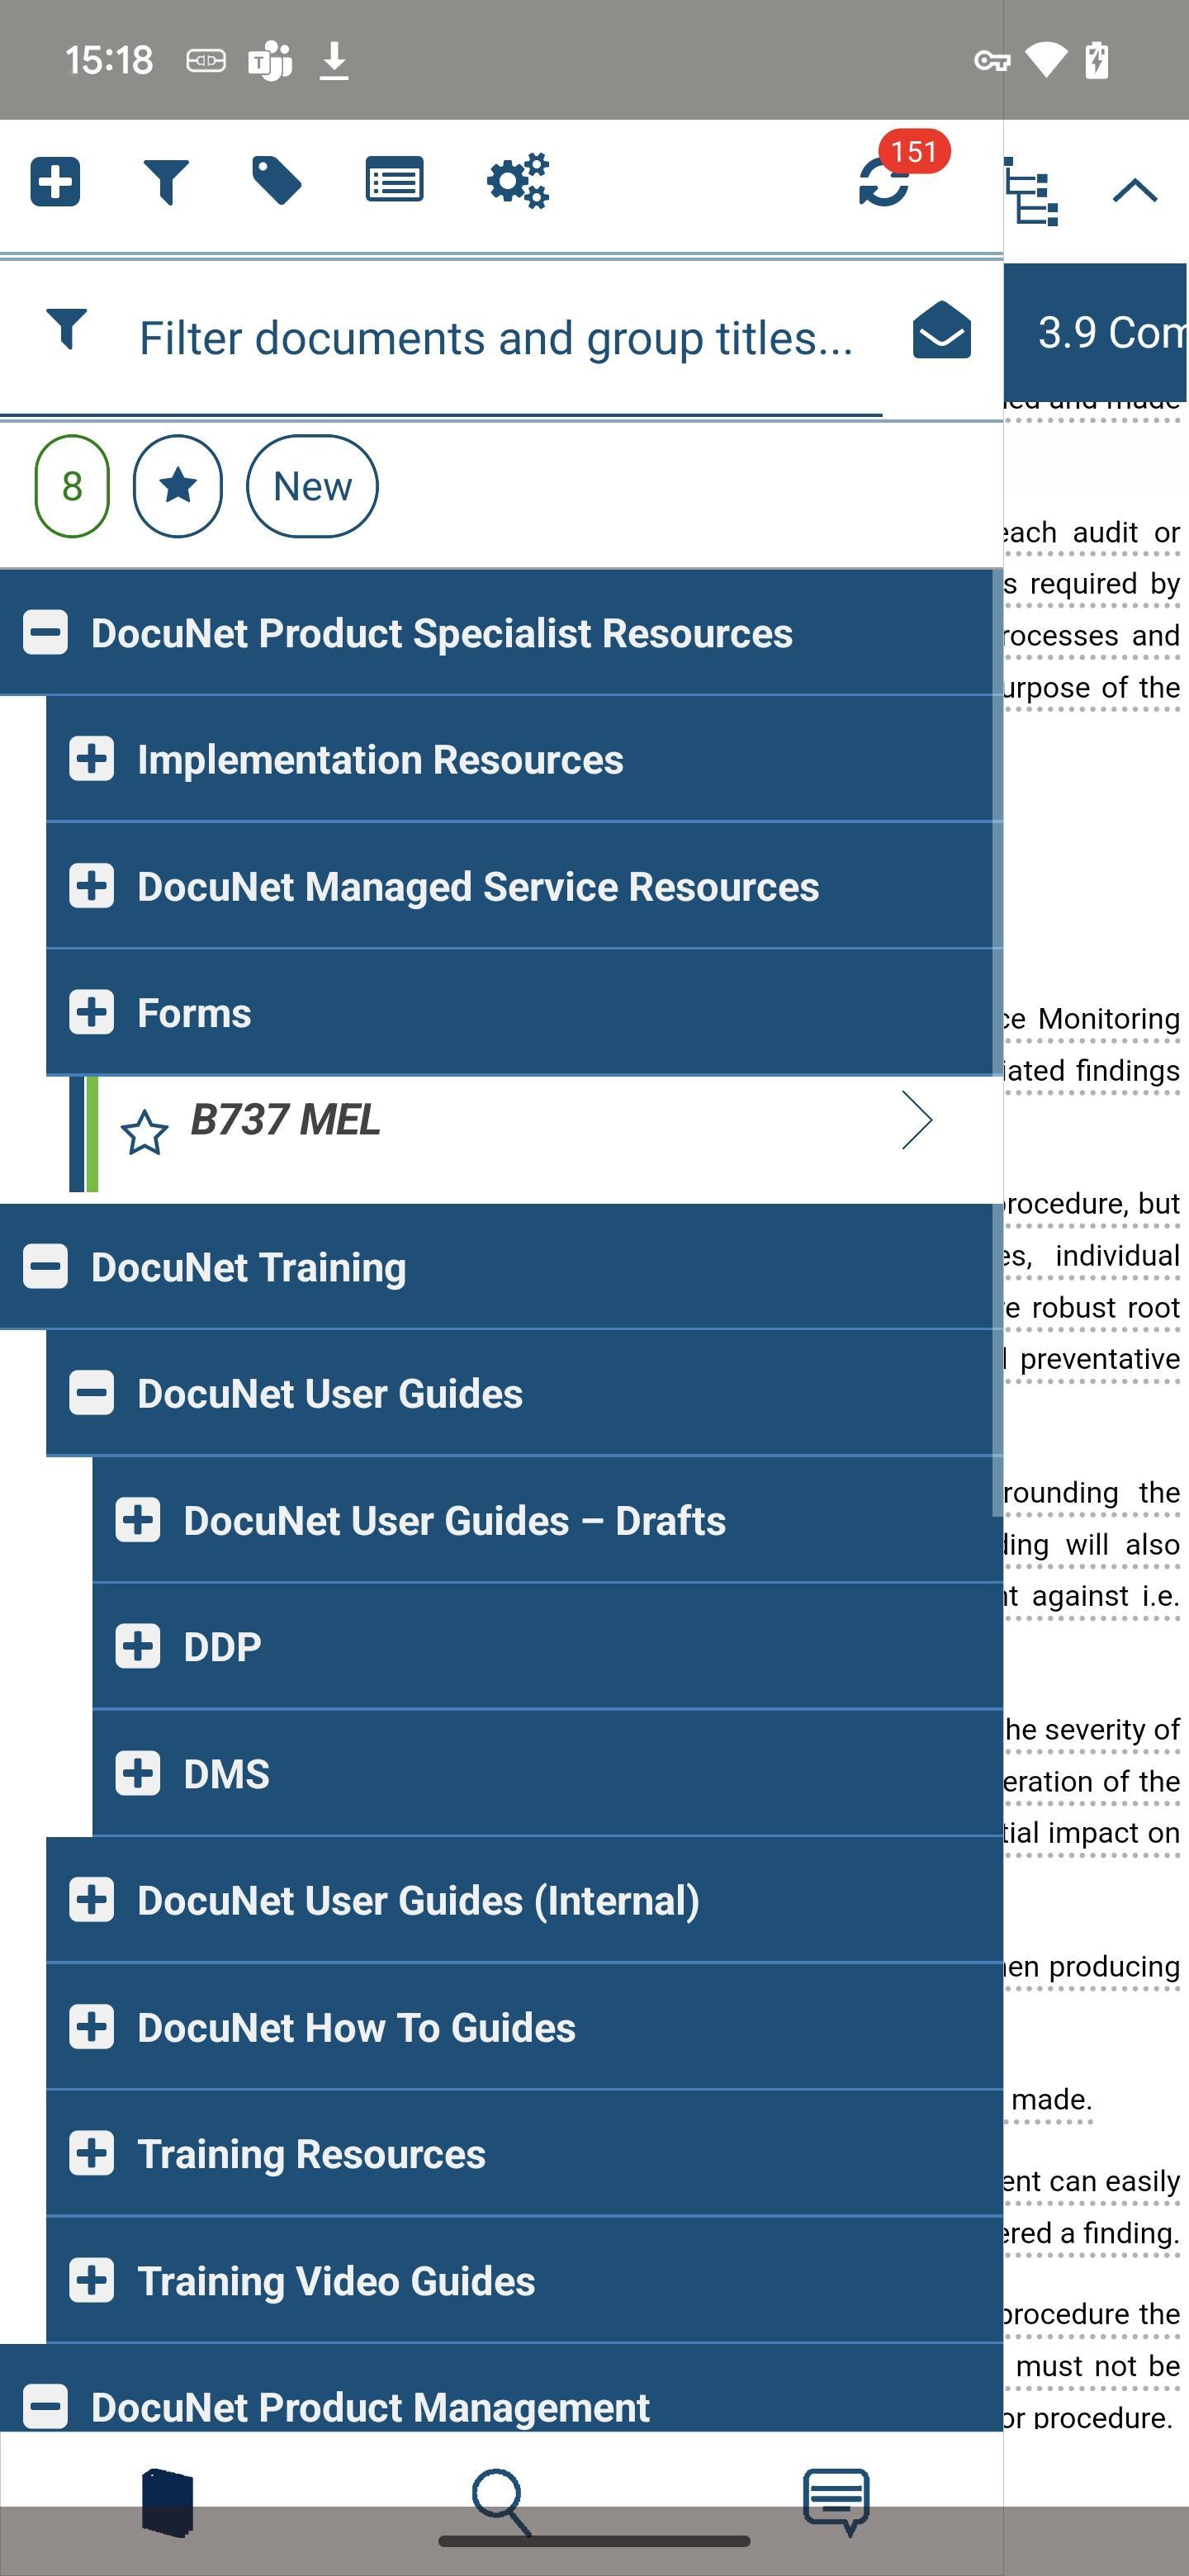Collapse header with the up chevron

click(x=1135, y=190)
